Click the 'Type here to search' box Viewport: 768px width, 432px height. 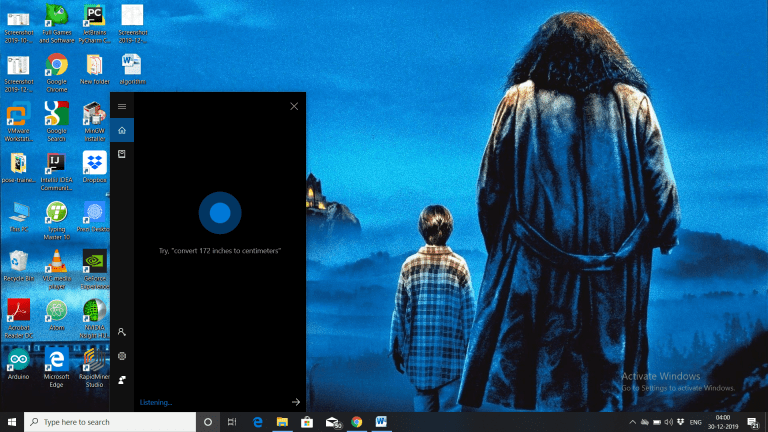110,422
